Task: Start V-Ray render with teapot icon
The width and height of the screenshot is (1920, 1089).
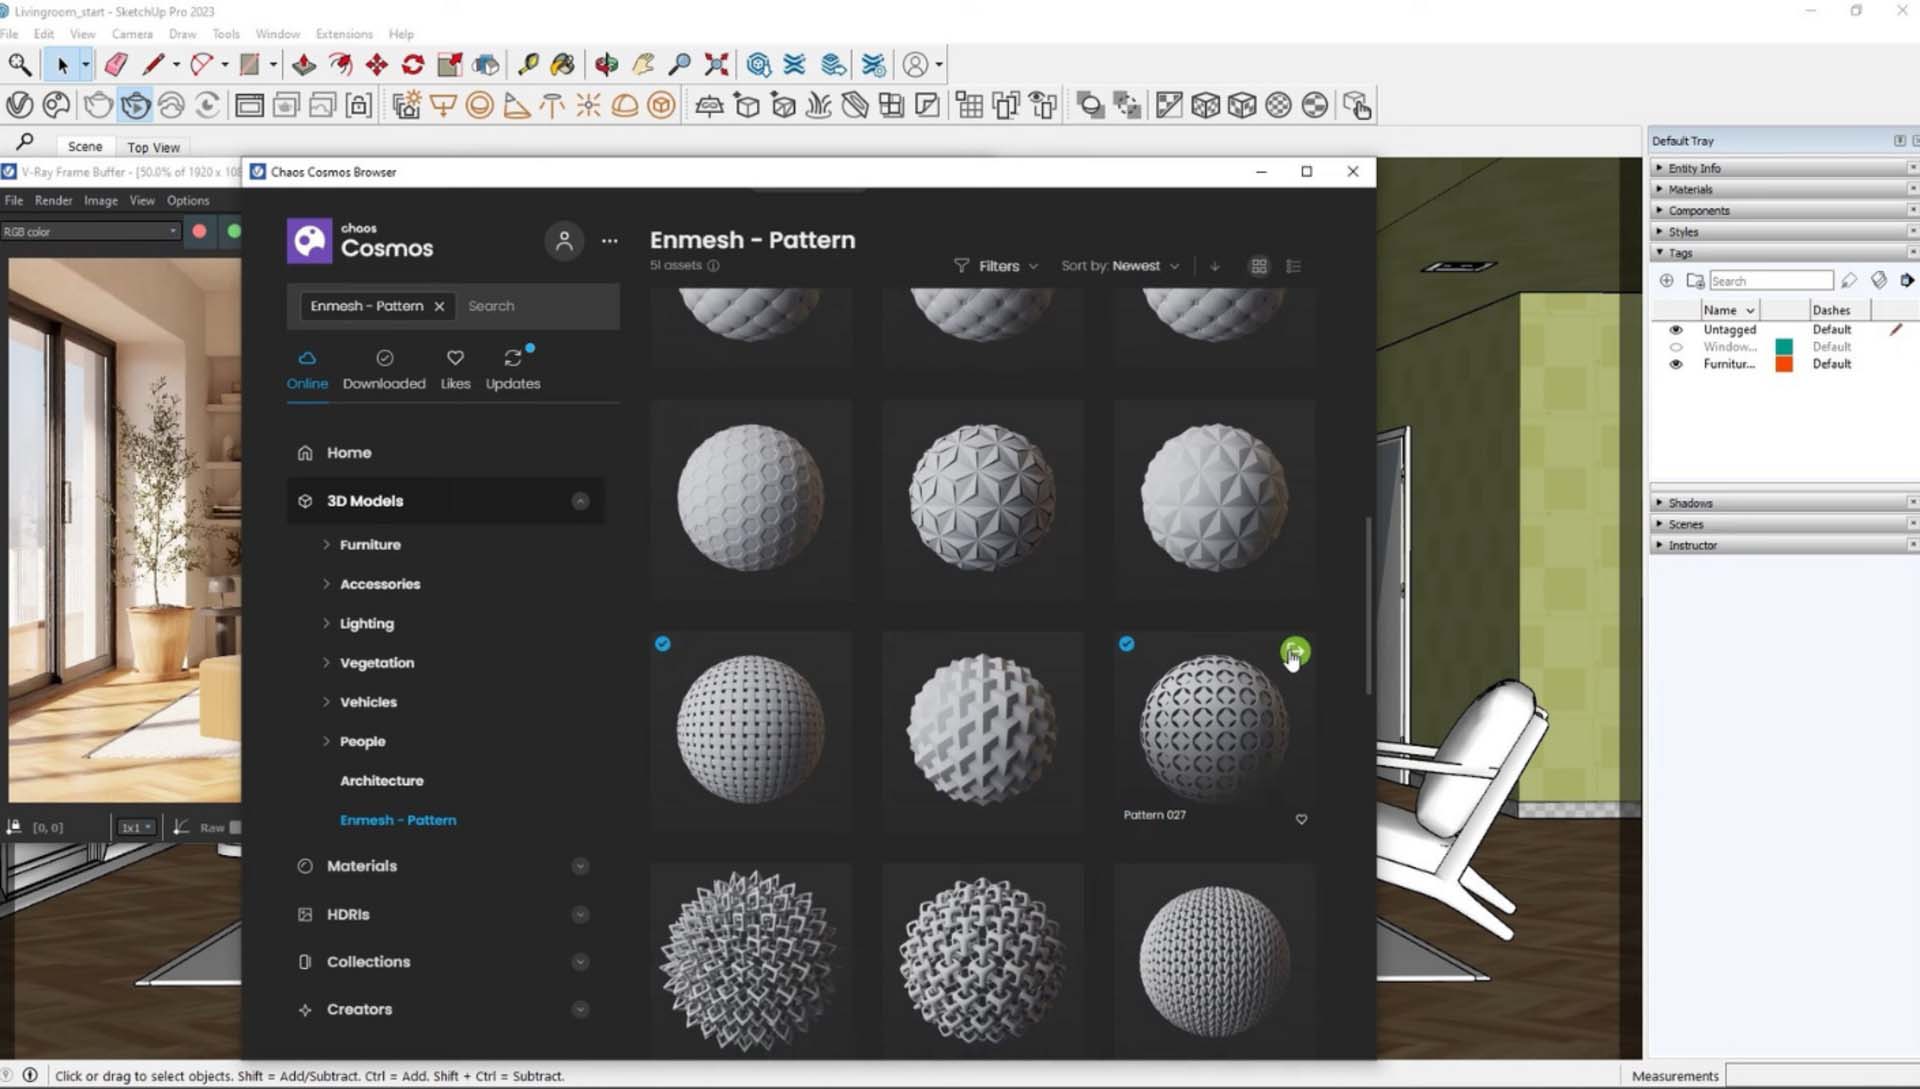Action: 98,105
